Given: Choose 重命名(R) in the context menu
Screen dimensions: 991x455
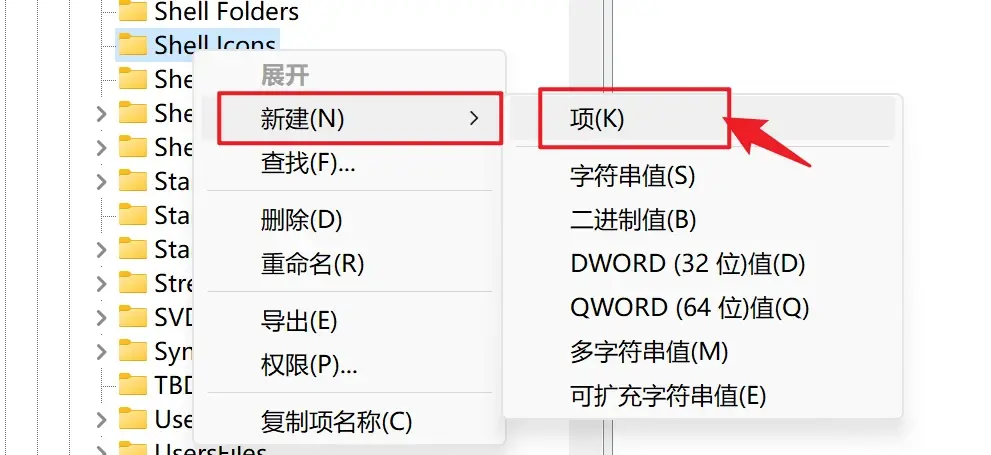Looking at the screenshot, I should click(313, 264).
